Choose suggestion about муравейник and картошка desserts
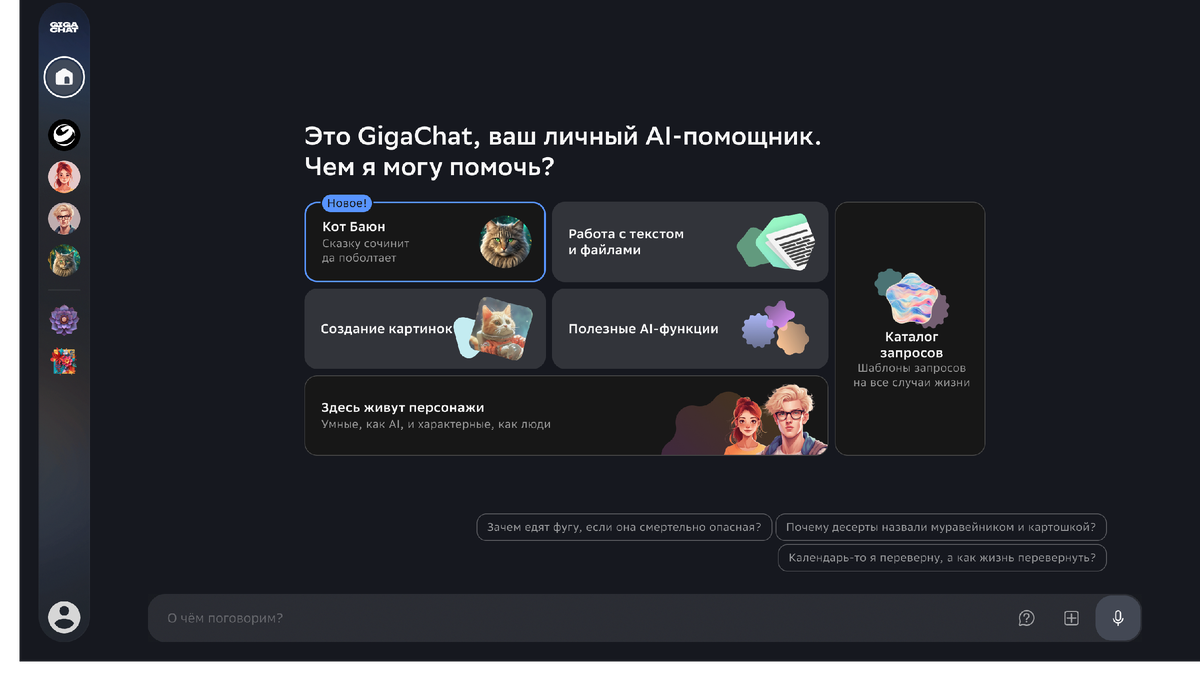This screenshot has height=684, width=1200. [x=941, y=527]
